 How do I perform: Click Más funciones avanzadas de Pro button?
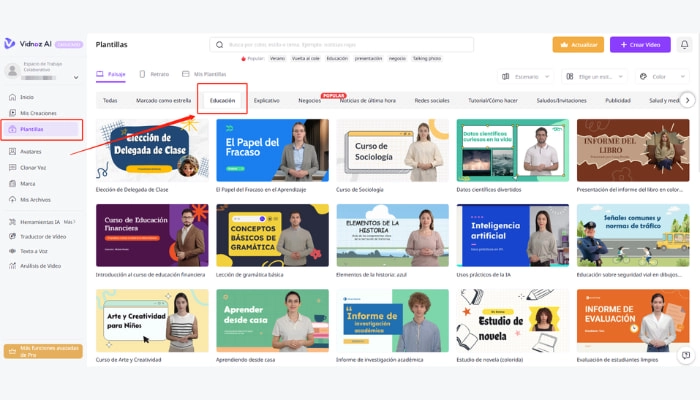tap(43, 351)
